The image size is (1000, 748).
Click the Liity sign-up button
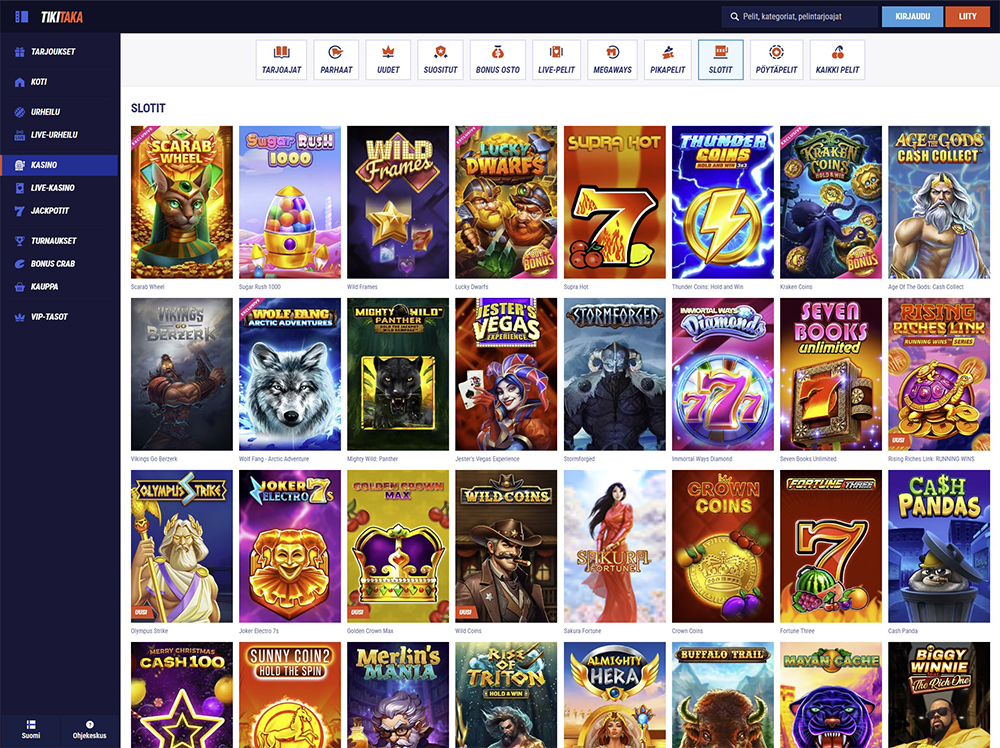pyautogui.click(x=967, y=17)
